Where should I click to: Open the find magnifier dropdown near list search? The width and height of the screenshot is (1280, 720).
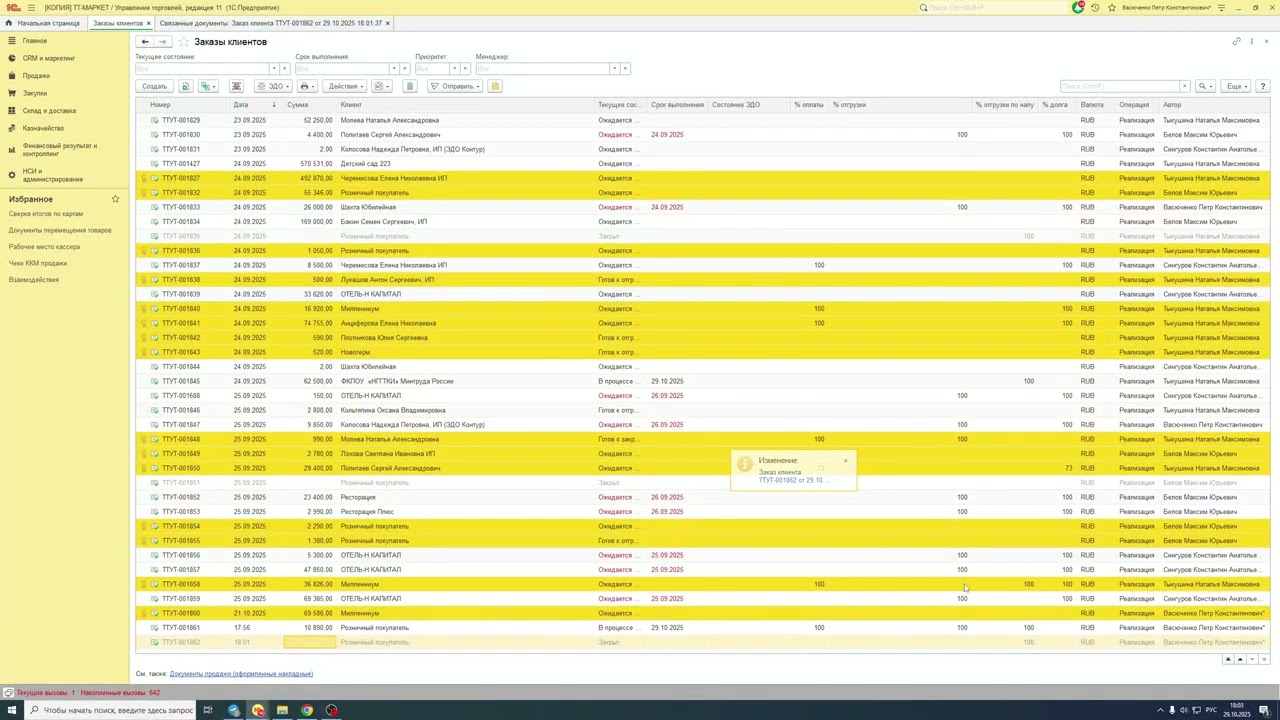(x=1206, y=86)
